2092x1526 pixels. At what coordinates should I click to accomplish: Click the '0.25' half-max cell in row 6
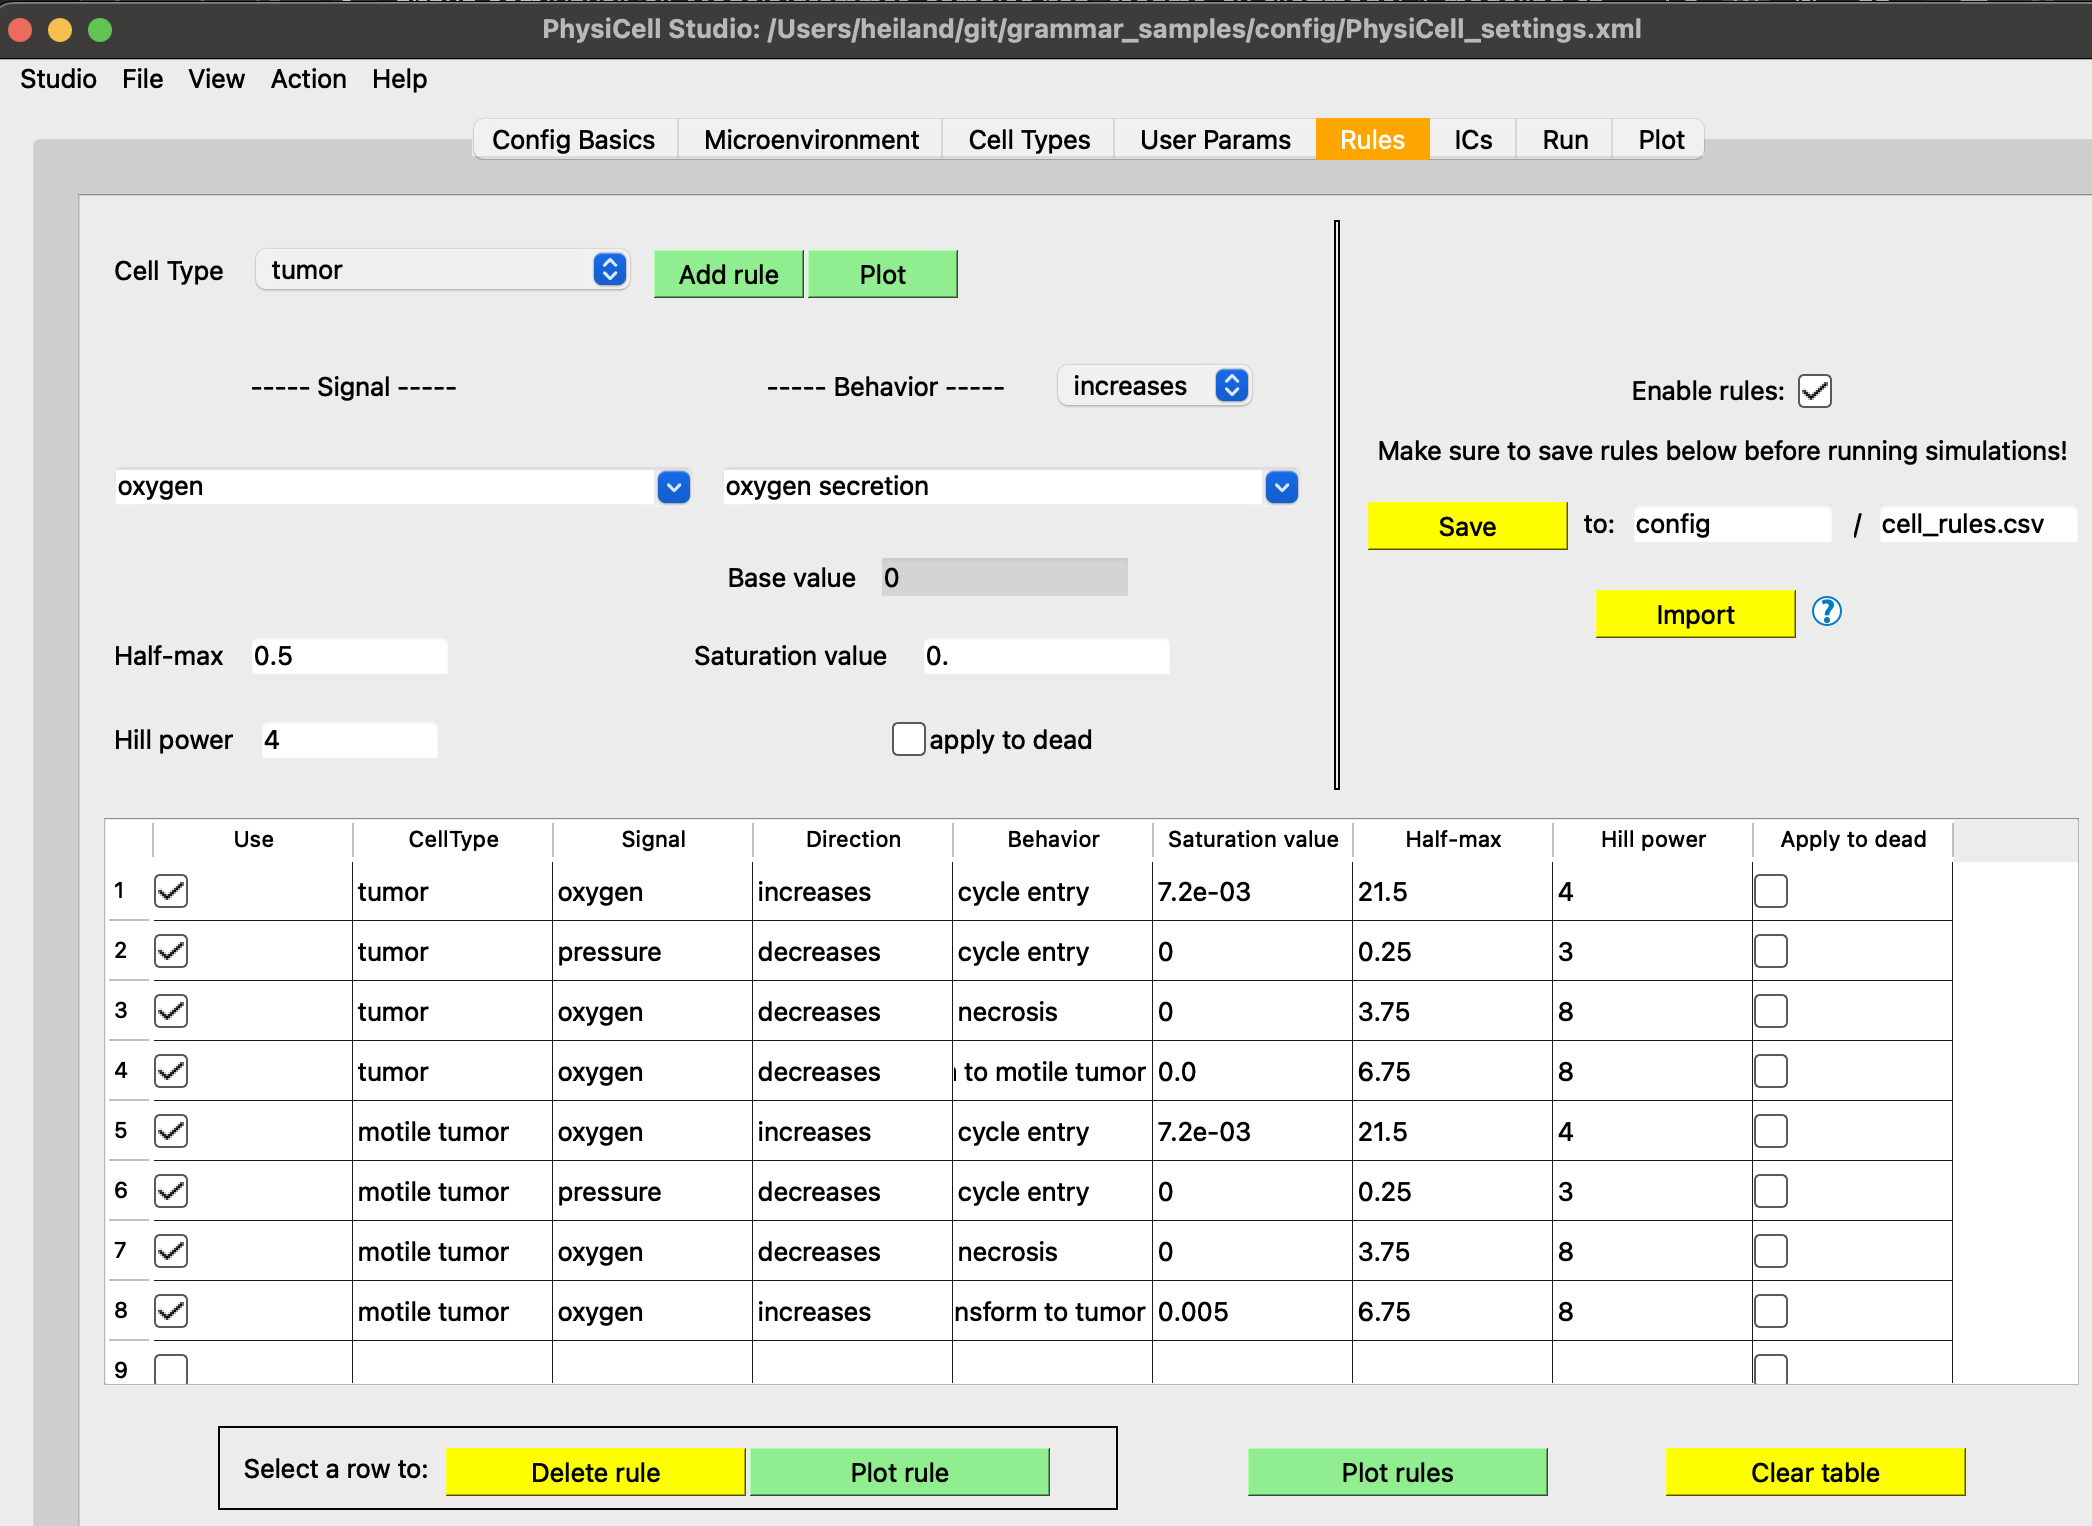coord(1452,1191)
